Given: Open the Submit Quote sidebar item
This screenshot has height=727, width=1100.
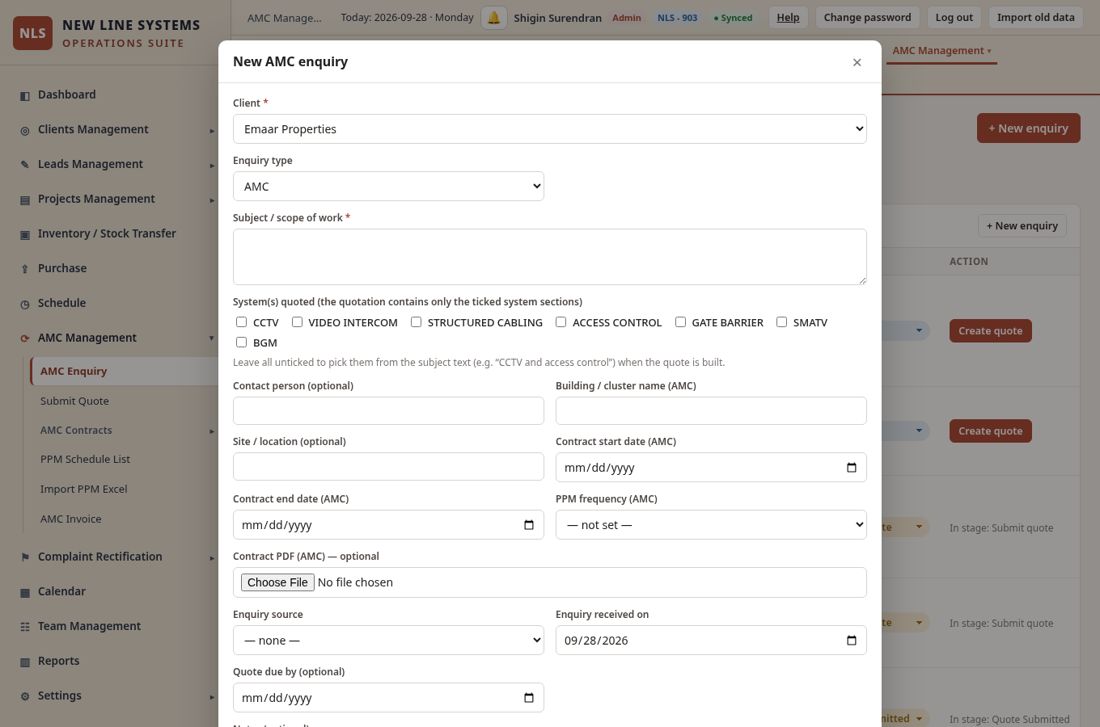Looking at the screenshot, I should [74, 401].
